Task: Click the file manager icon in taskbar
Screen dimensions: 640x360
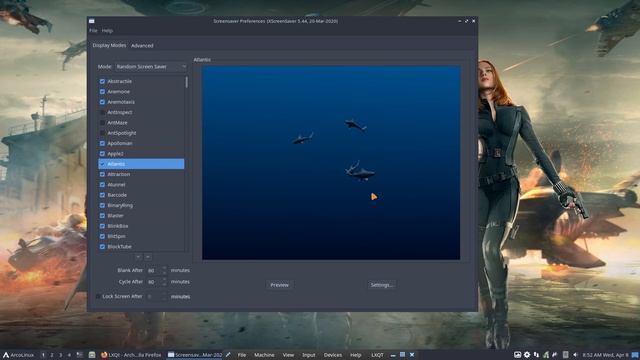Action: point(92,355)
